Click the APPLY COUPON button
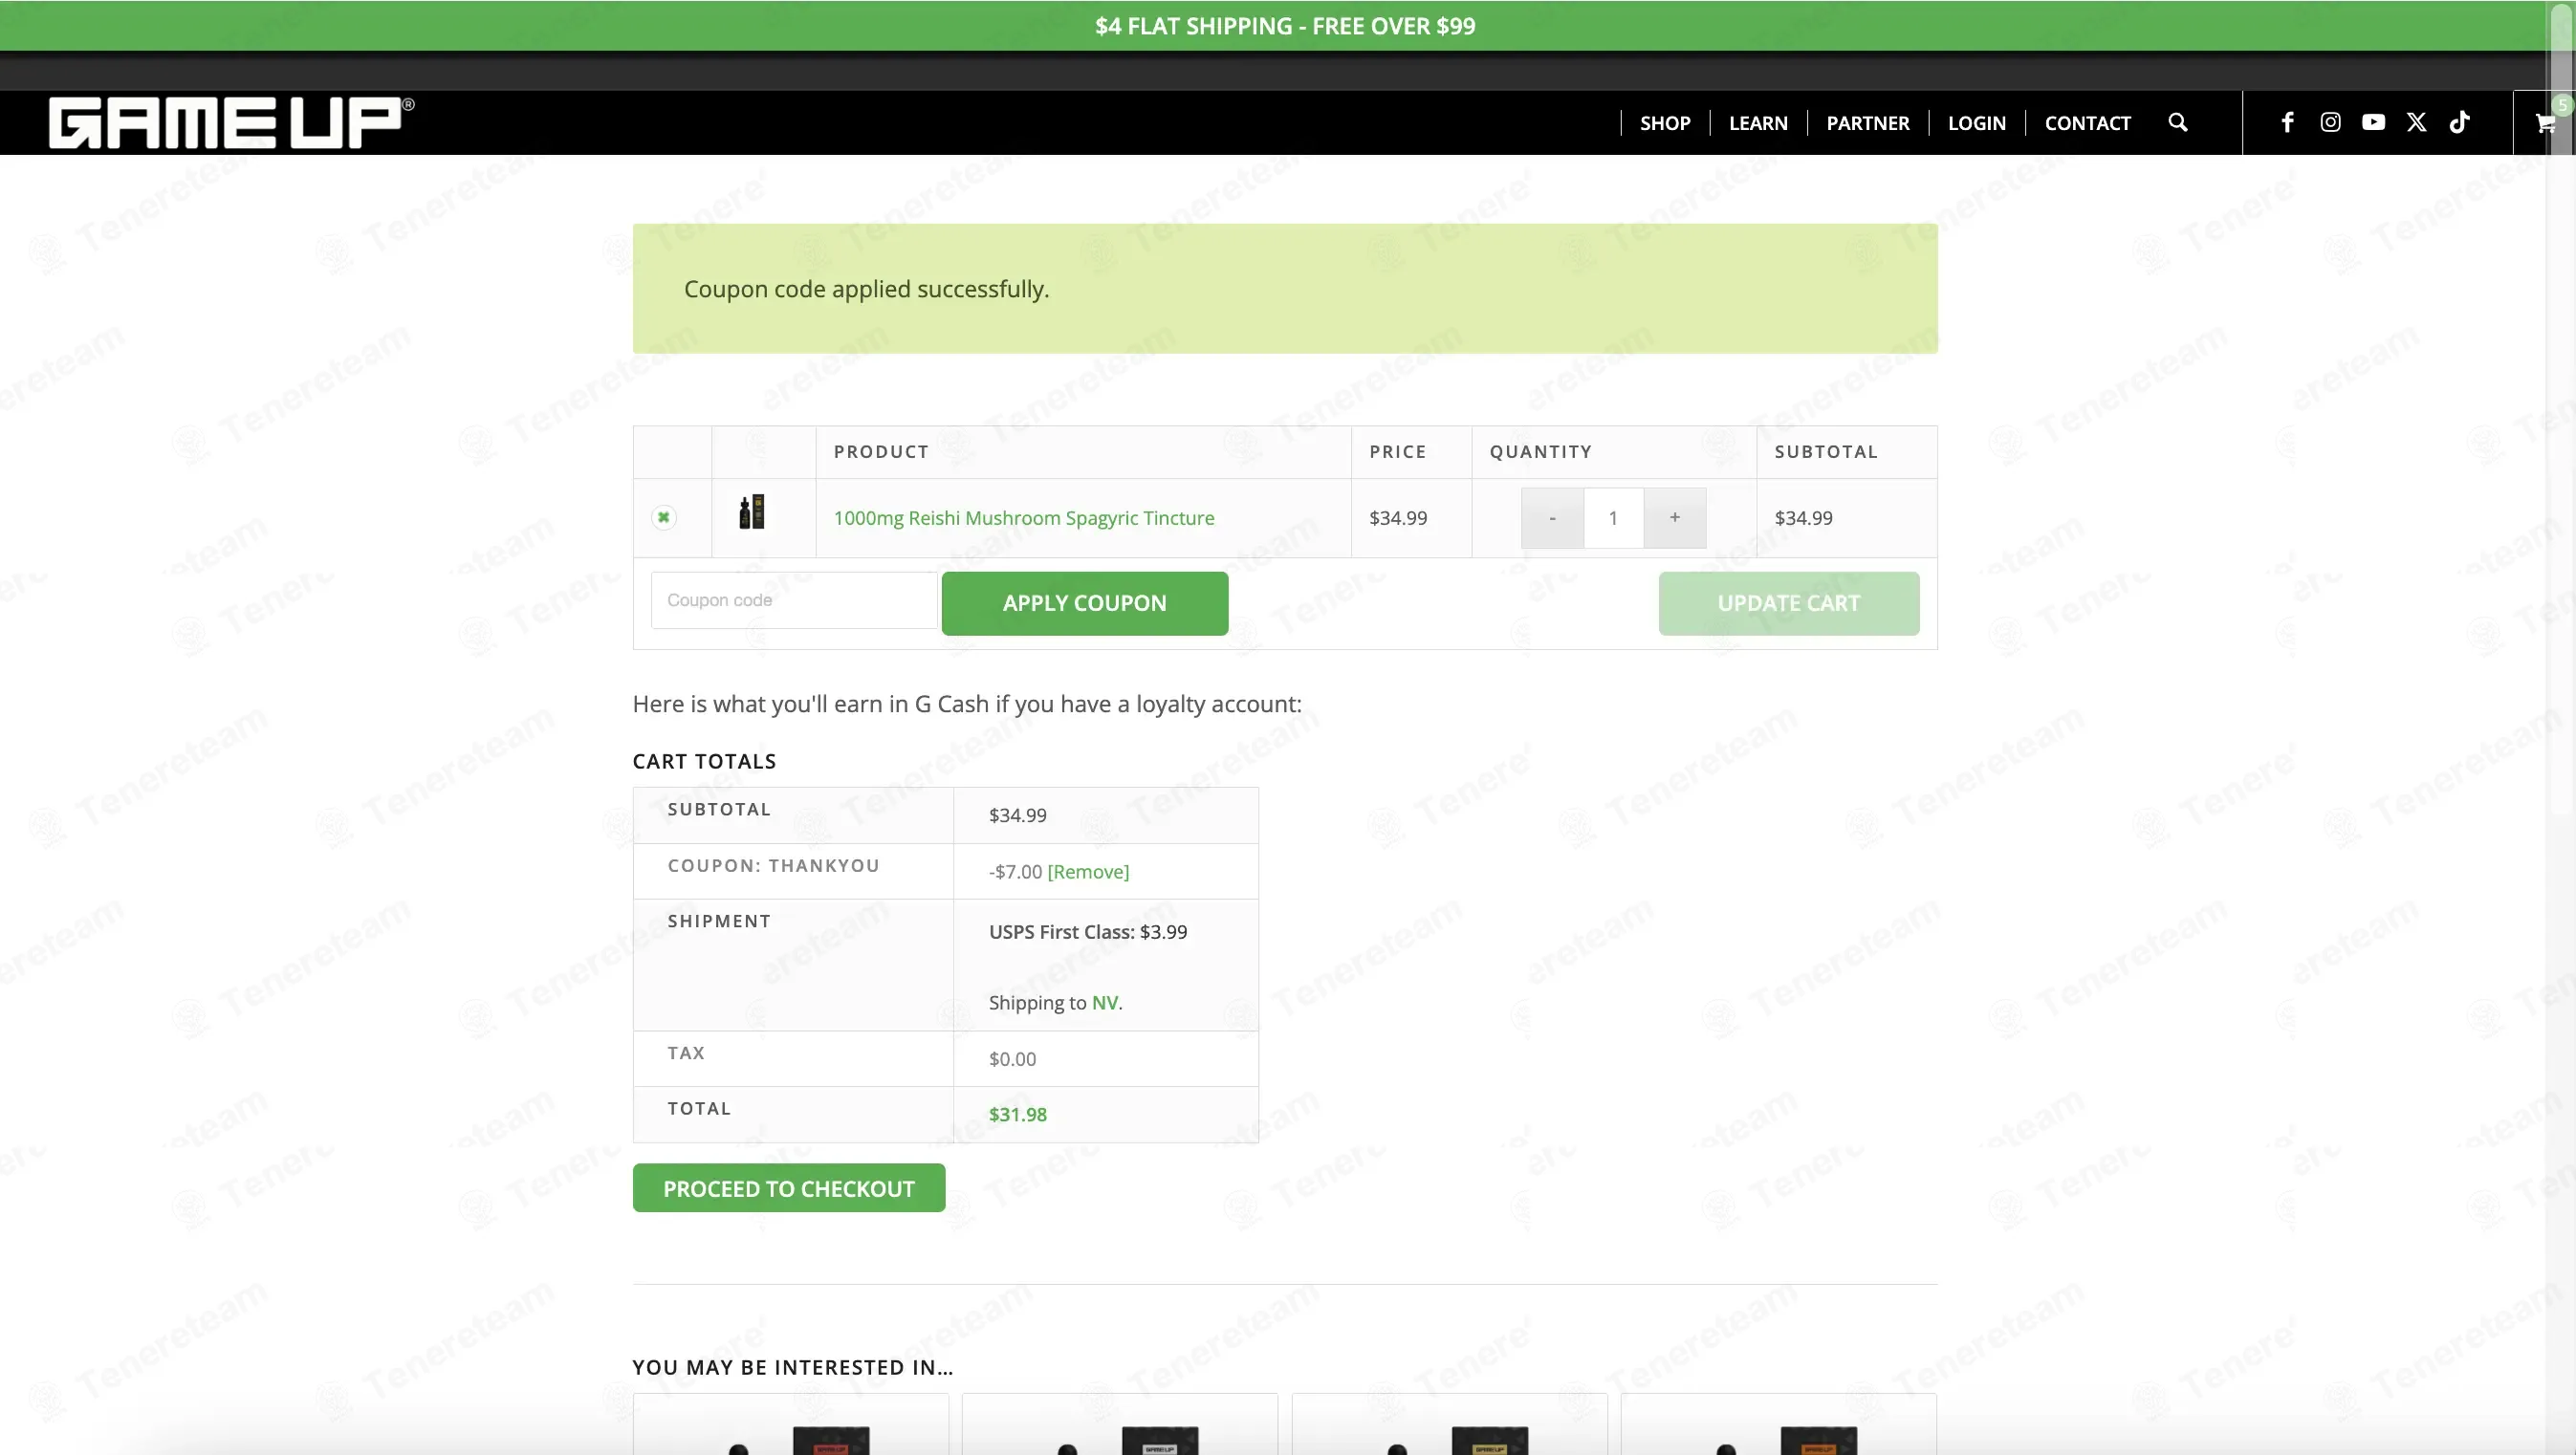Image resolution: width=2576 pixels, height=1455 pixels. pyautogui.click(x=1085, y=603)
